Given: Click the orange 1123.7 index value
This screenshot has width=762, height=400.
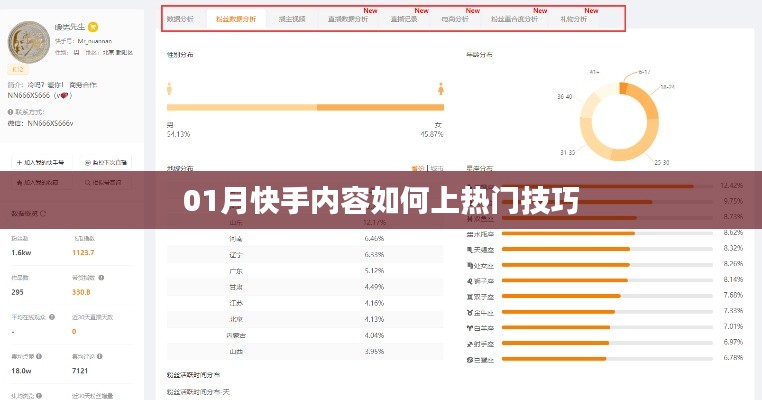Looking at the screenshot, I should point(83,253).
